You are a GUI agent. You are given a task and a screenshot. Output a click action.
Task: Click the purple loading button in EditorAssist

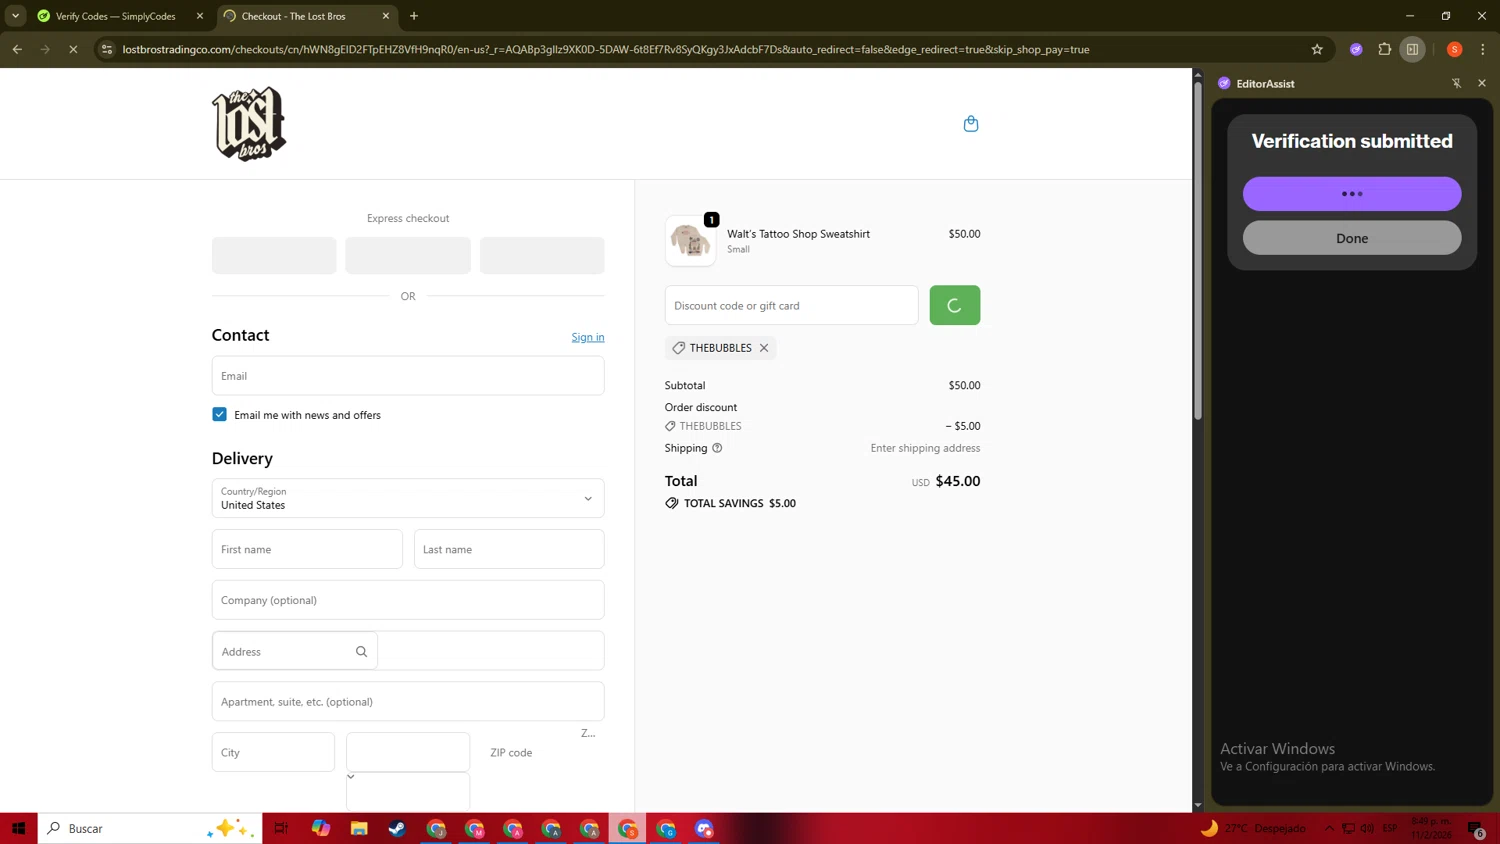[1352, 194]
